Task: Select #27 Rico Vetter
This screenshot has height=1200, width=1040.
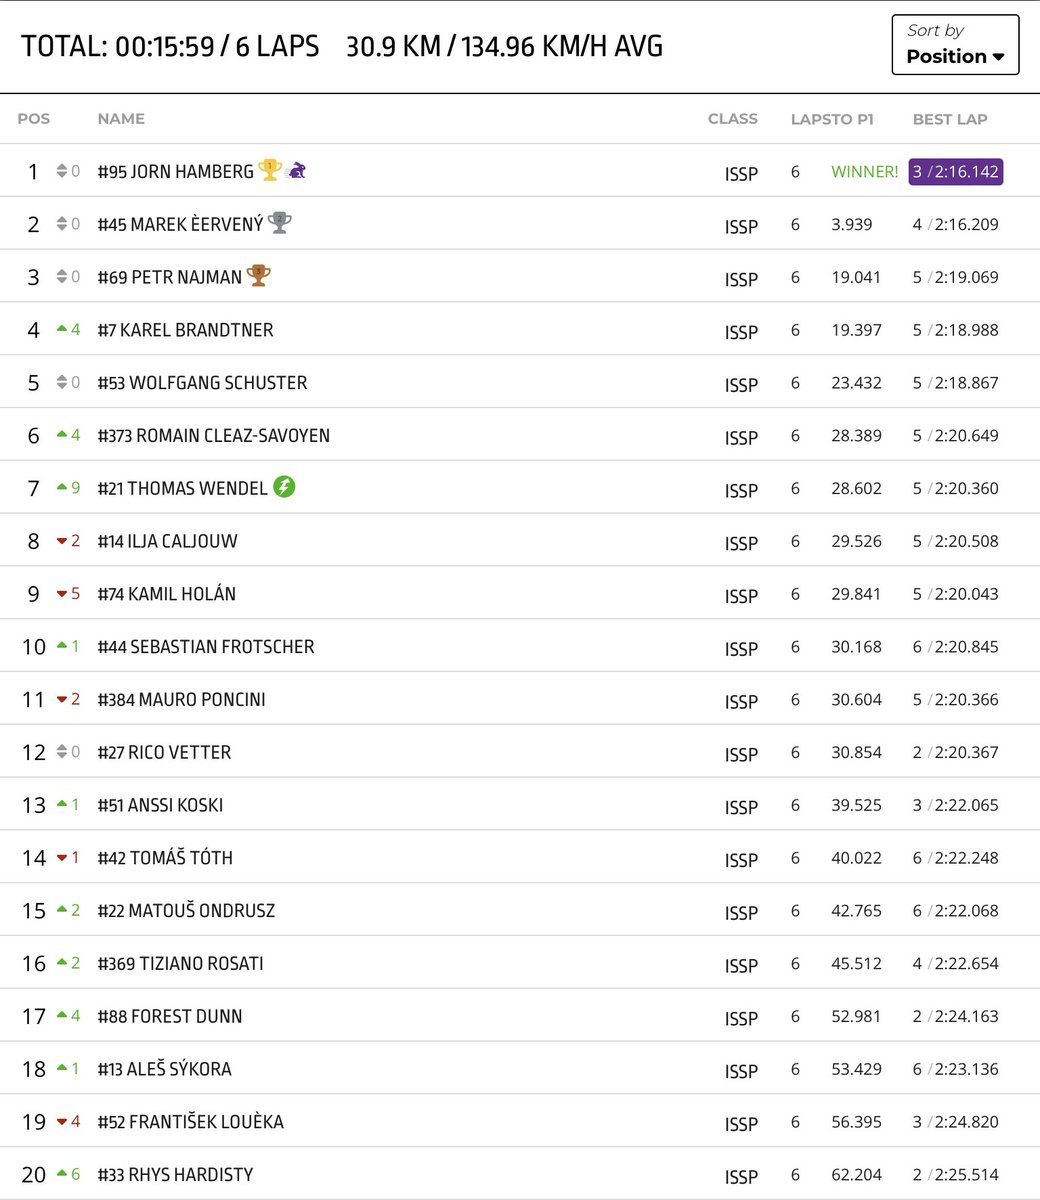Action: 164,752
